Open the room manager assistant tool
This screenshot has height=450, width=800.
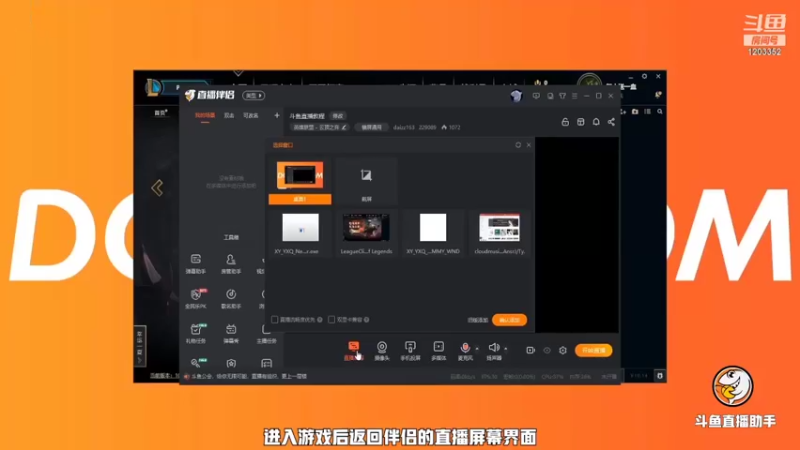(231, 264)
